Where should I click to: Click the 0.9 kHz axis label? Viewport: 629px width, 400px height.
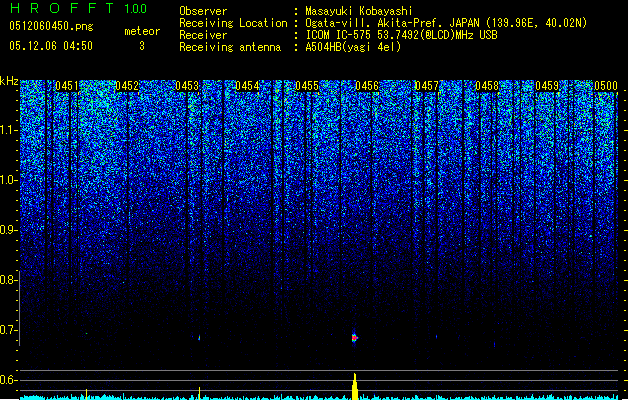[8, 230]
